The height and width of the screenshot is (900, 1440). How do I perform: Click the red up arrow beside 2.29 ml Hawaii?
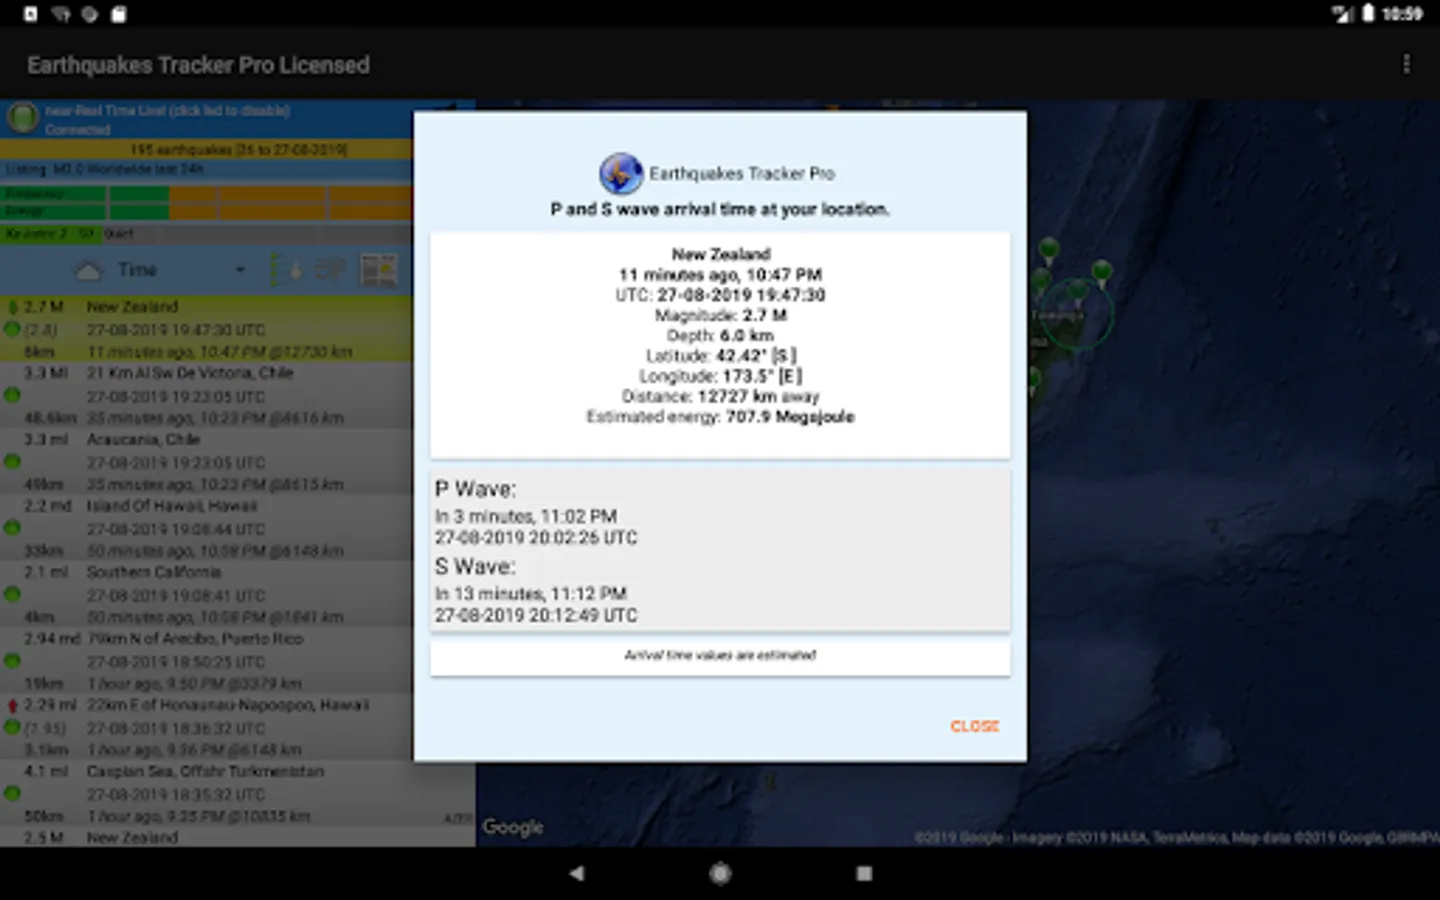point(12,705)
